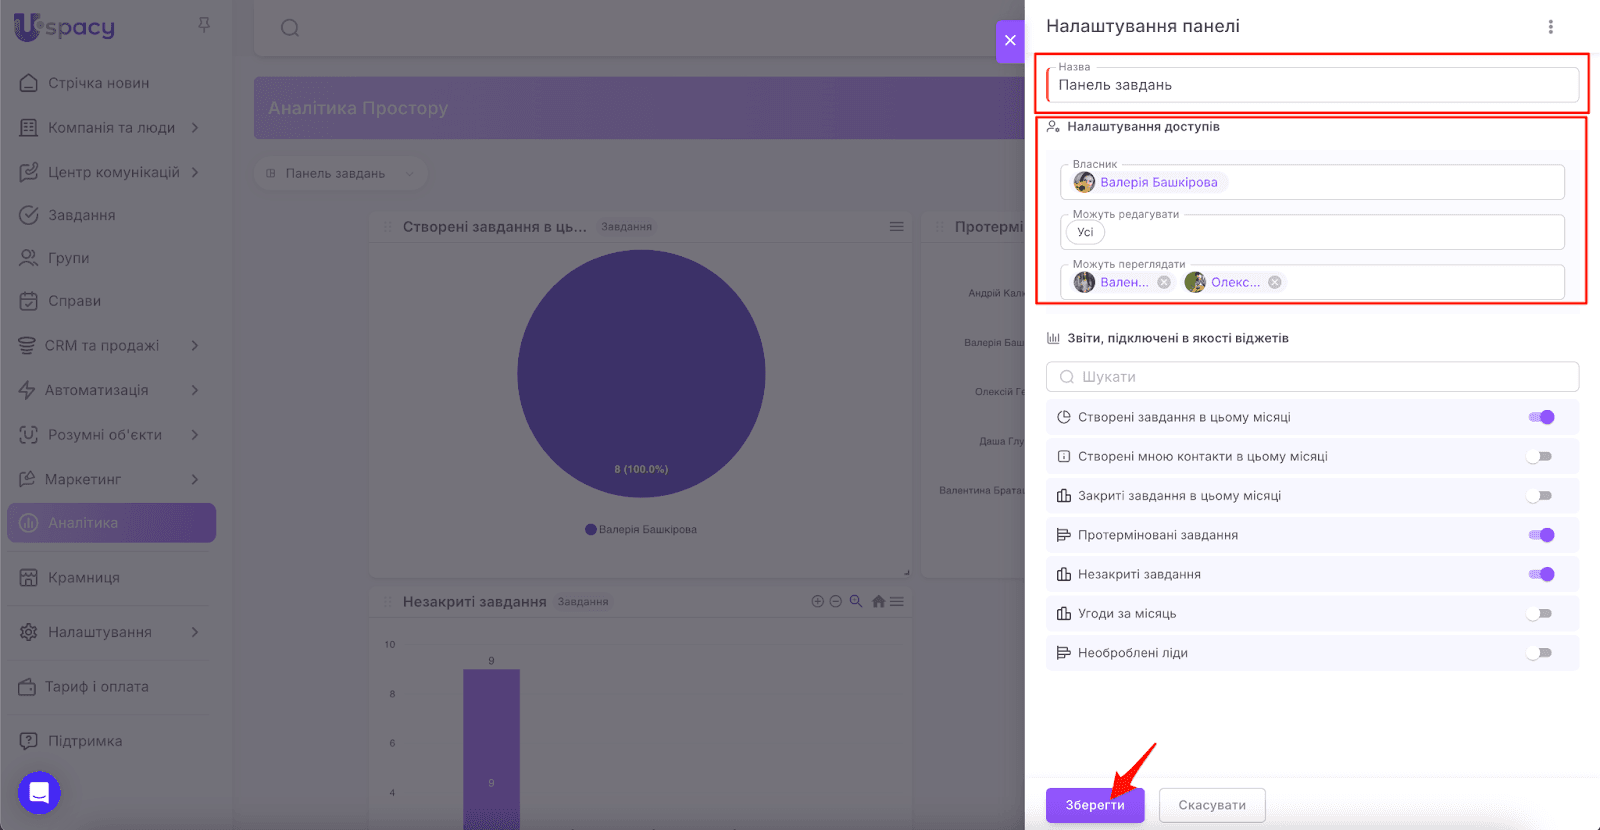Open hamburger menu of Створені завдання widget
The height and width of the screenshot is (830, 1600).
tap(897, 227)
